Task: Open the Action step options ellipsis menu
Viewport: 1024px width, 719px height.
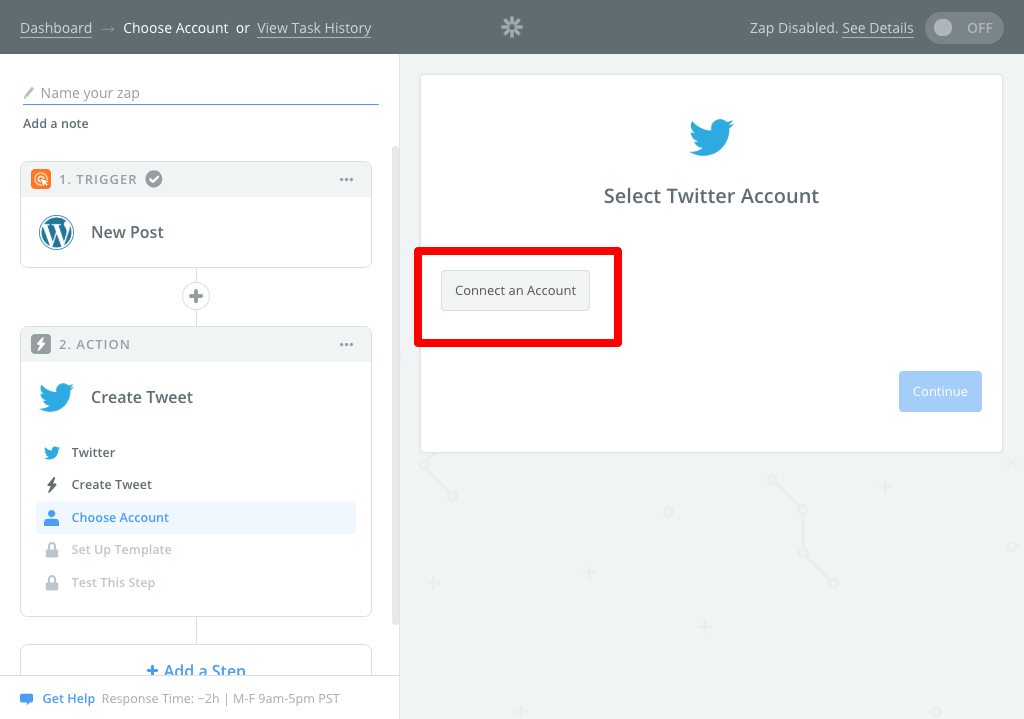Action: point(346,345)
